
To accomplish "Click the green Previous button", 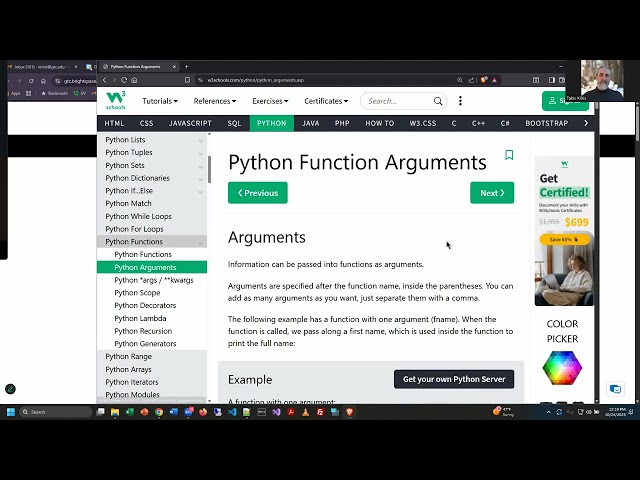I will coord(258,193).
